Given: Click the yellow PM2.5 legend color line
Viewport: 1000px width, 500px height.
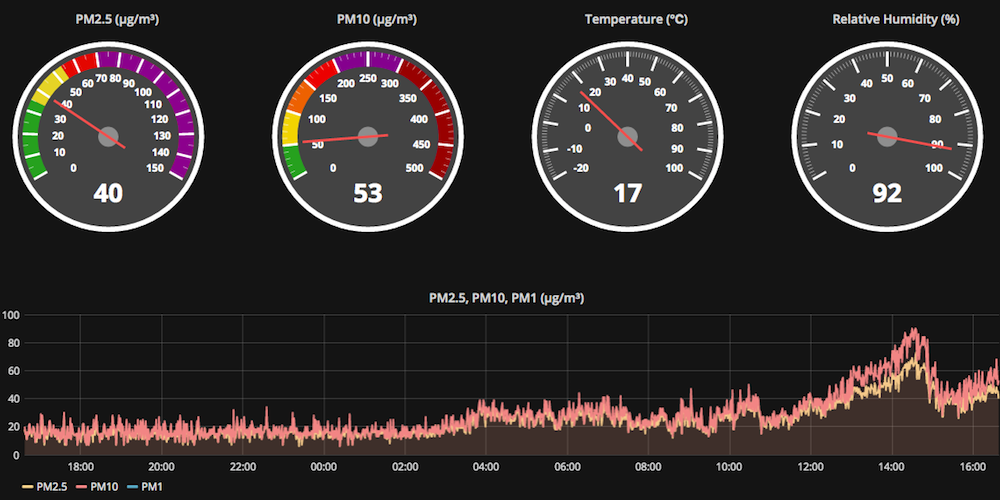Looking at the screenshot, I should (28, 487).
